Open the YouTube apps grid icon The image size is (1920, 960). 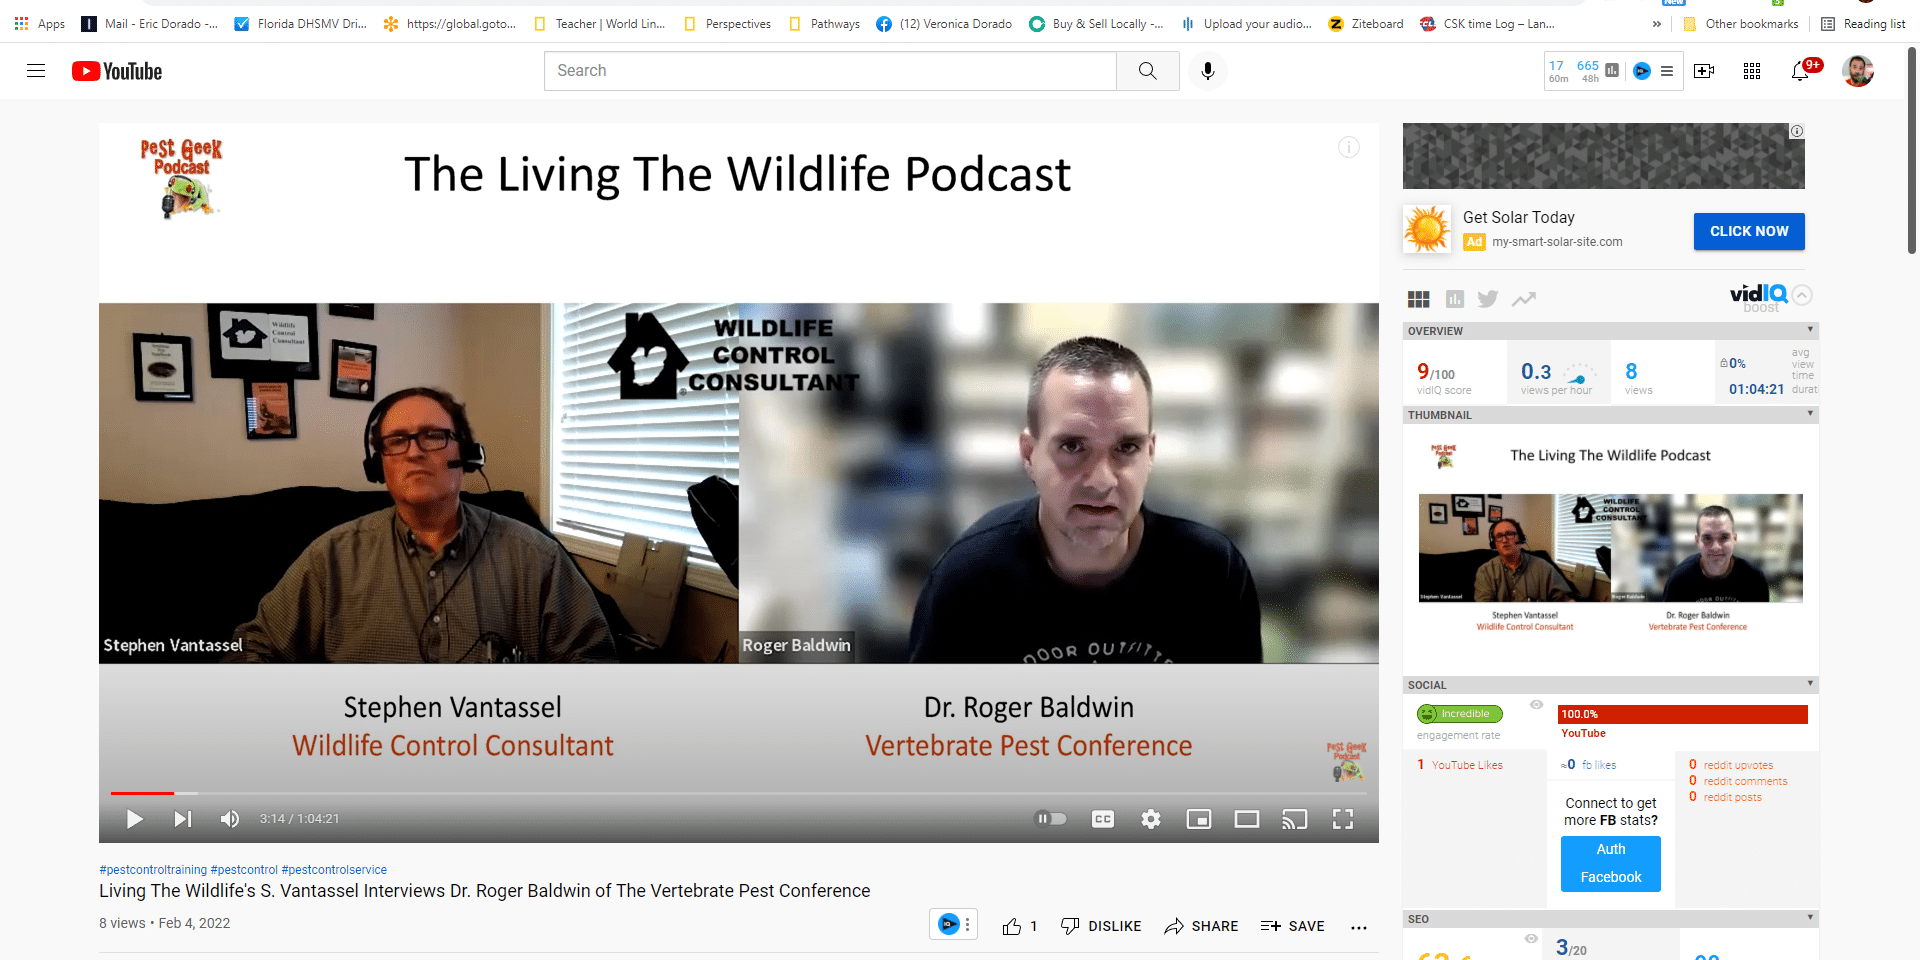(x=1751, y=71)
